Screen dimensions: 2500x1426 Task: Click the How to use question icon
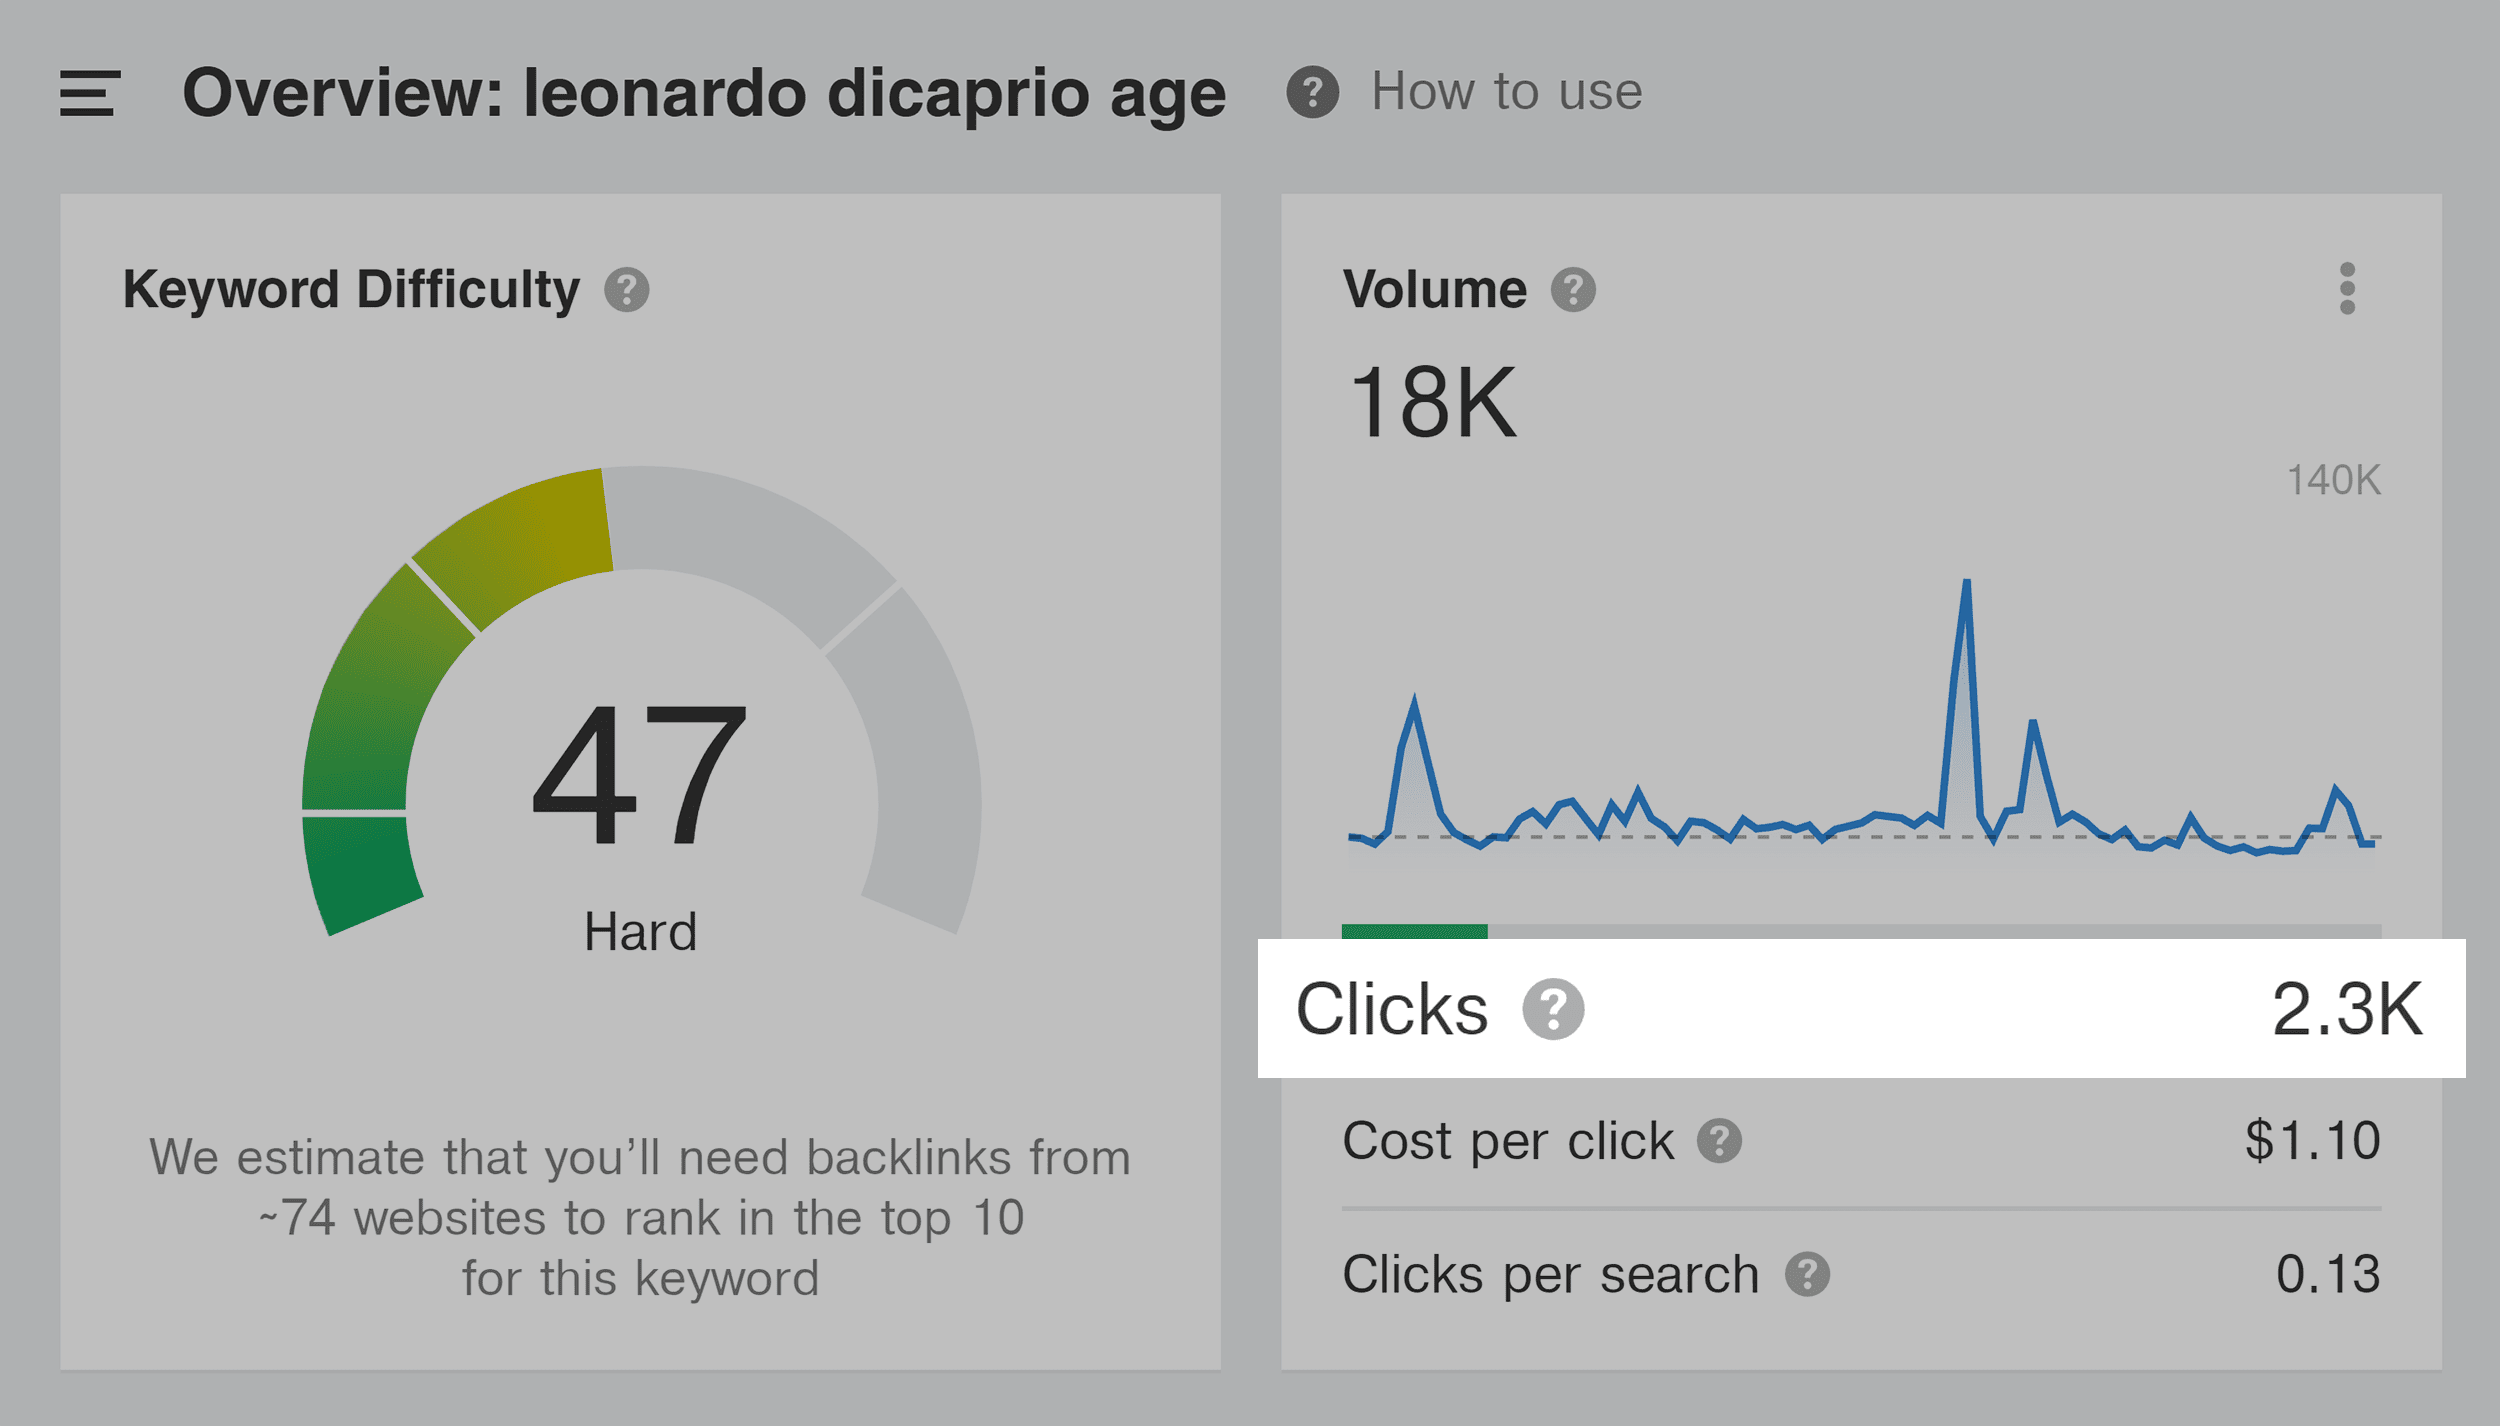point(1312,92)
